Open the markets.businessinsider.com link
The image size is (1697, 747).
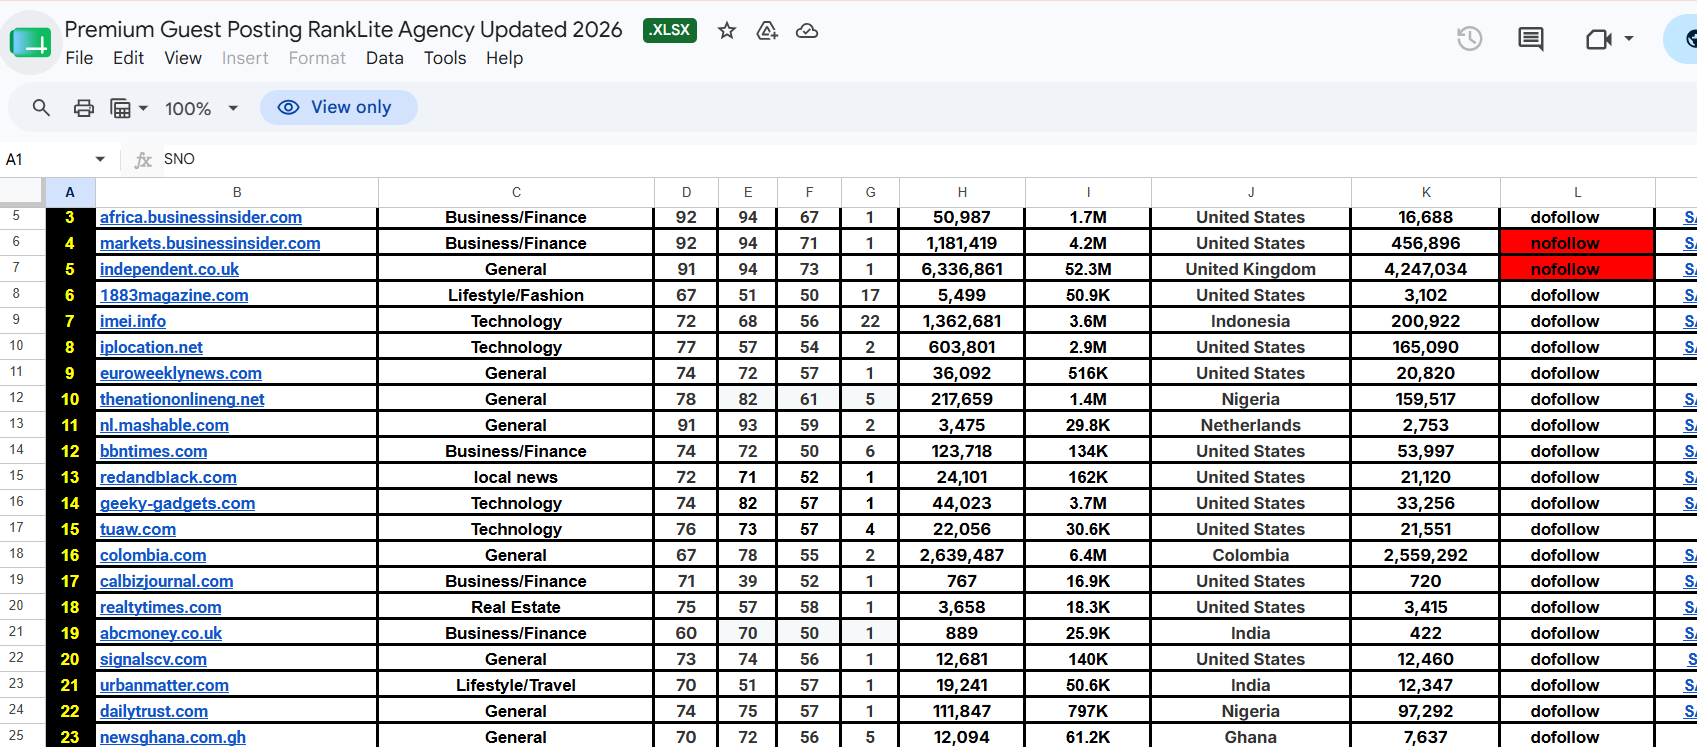(x=210, y=243)
